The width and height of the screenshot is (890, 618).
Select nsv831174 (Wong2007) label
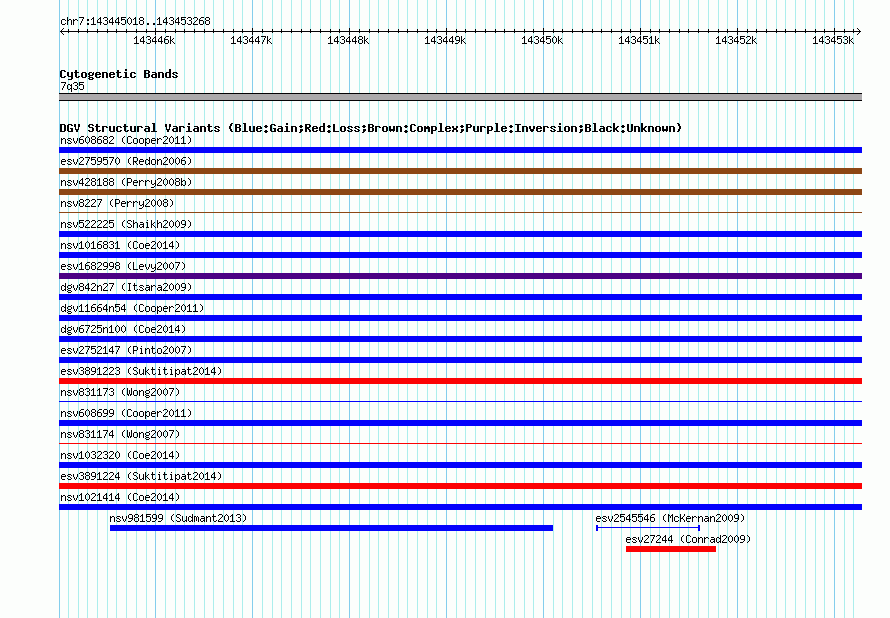120,434
